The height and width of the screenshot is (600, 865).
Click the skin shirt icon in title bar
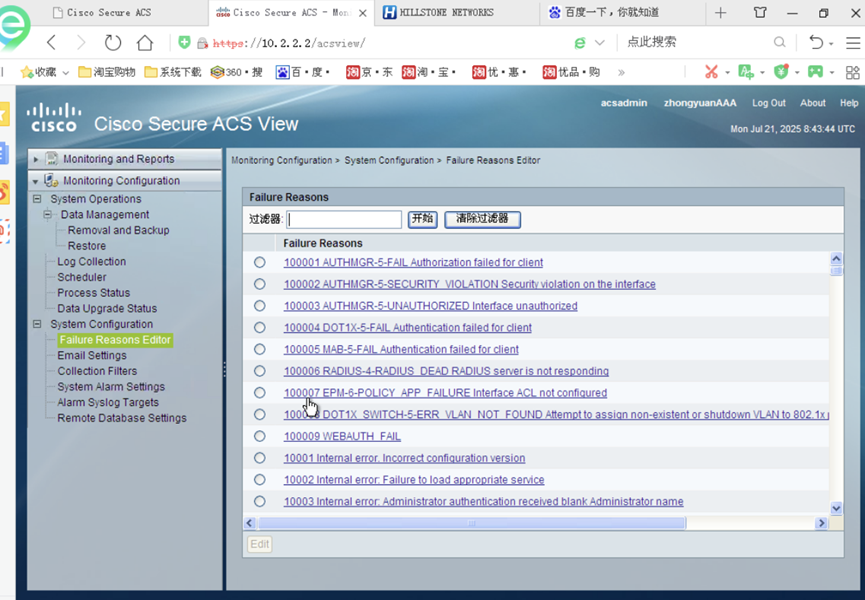760,12
